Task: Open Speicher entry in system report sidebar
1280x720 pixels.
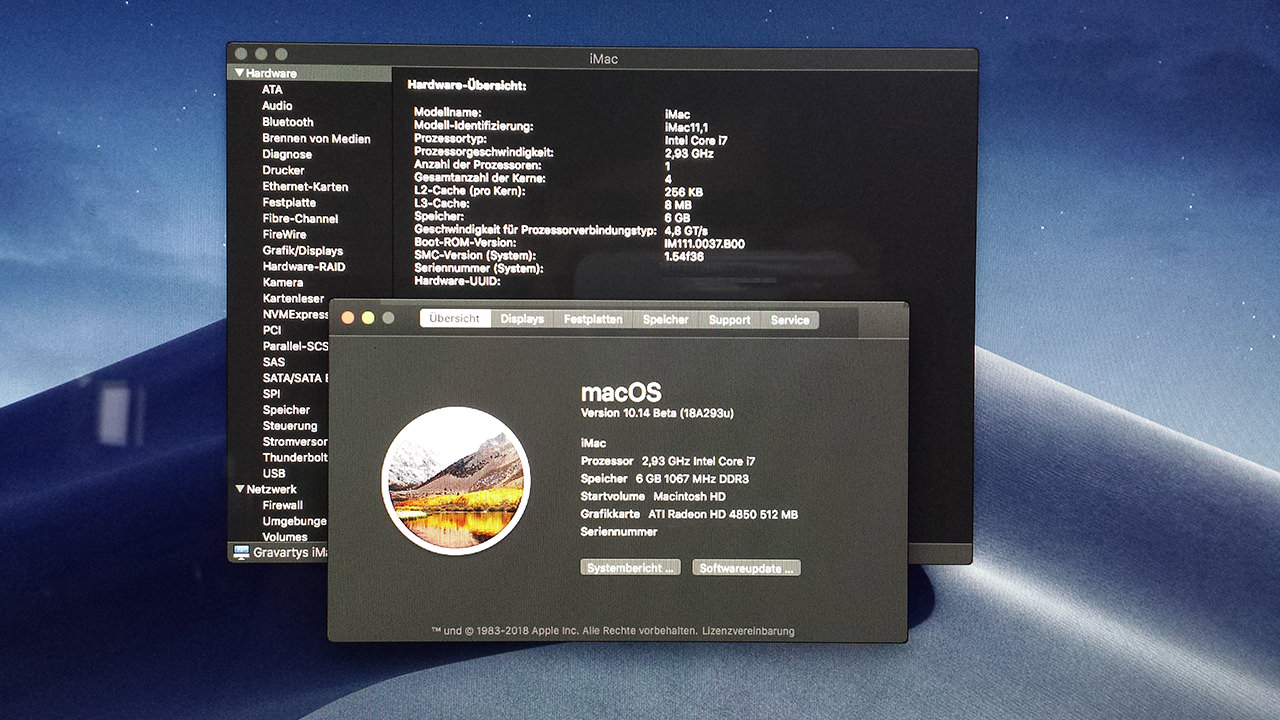Action: tap(286, 410)
